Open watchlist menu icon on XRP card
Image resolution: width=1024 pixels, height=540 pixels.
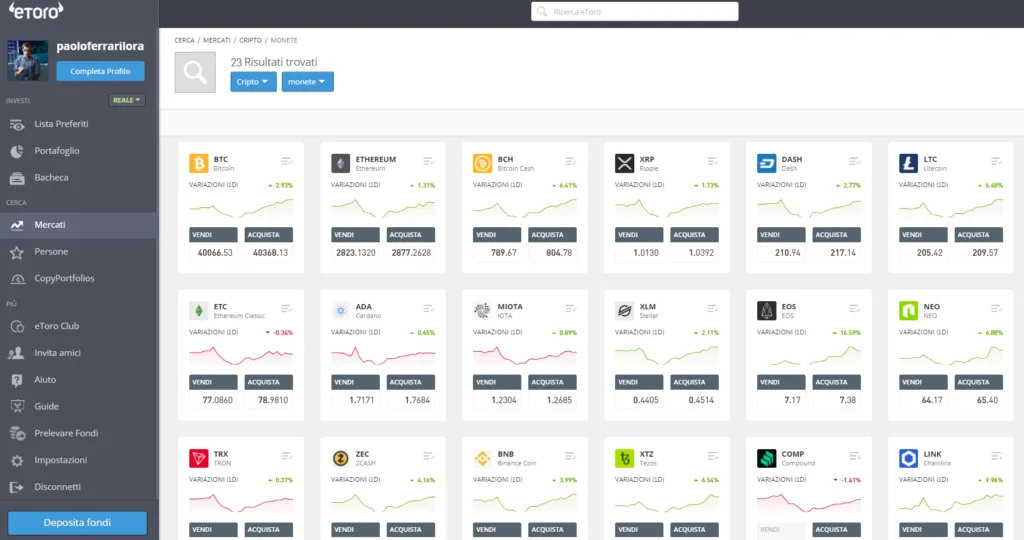712,161
